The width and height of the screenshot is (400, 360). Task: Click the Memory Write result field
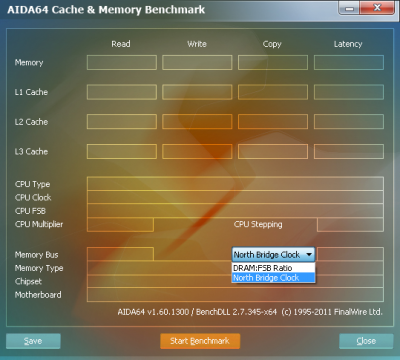coord(197,63)
